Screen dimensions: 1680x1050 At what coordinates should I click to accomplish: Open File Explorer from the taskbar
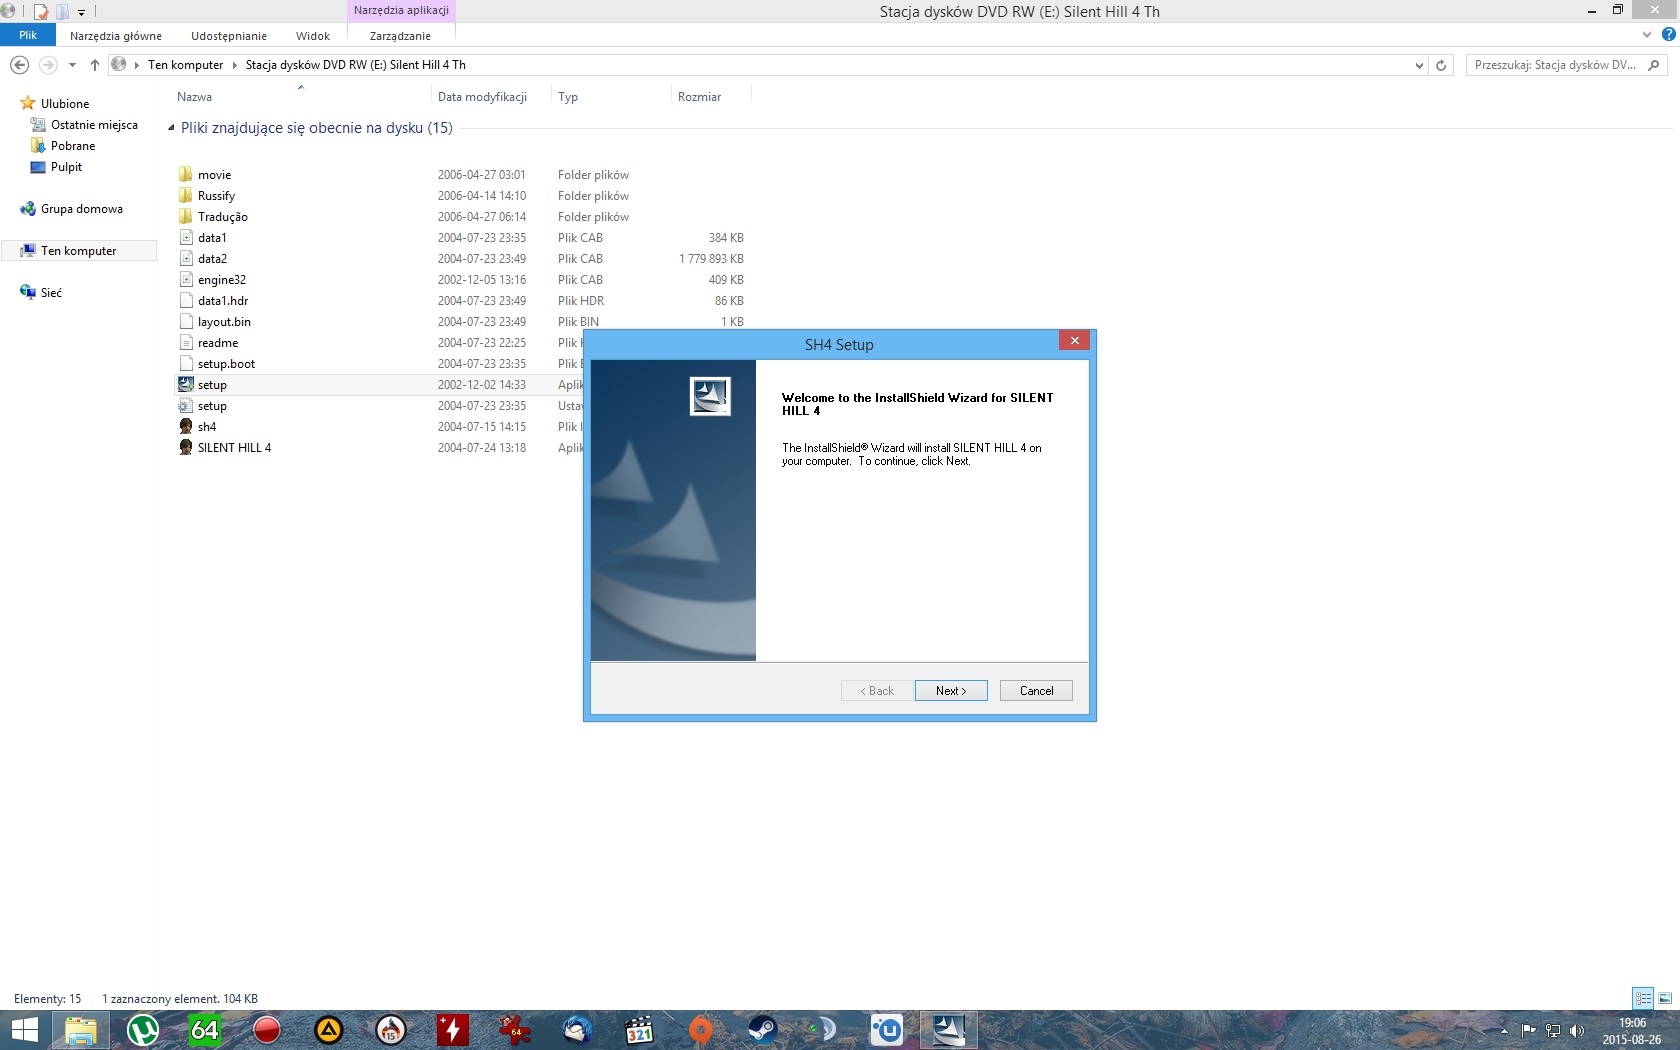[x=81, y=1030]
